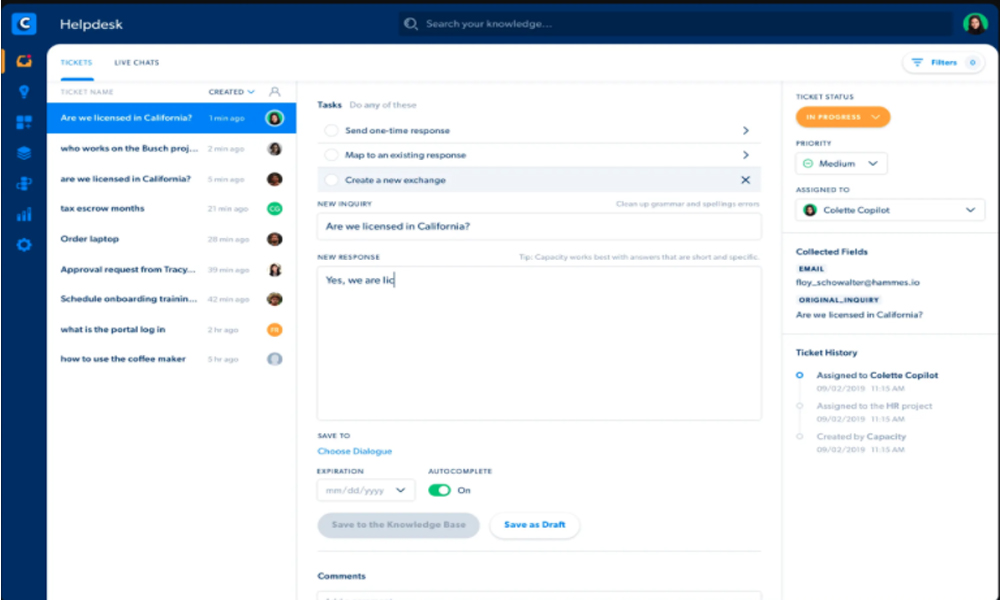Click the assignee person column icon
1000x600 pixels.
(x=275, y=92)
